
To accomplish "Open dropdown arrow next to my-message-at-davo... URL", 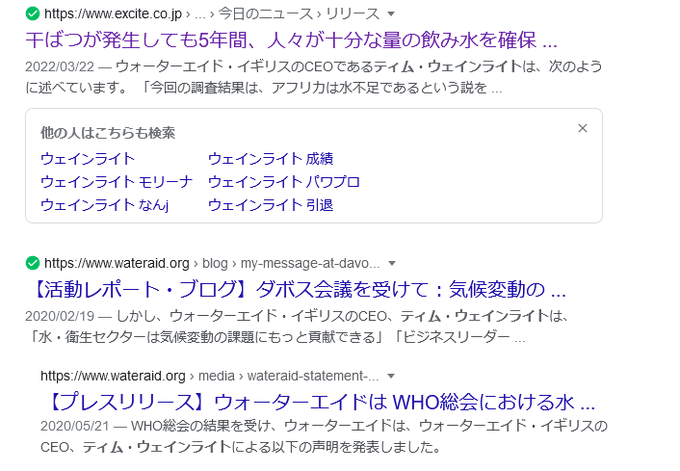I will pos(392,263).
